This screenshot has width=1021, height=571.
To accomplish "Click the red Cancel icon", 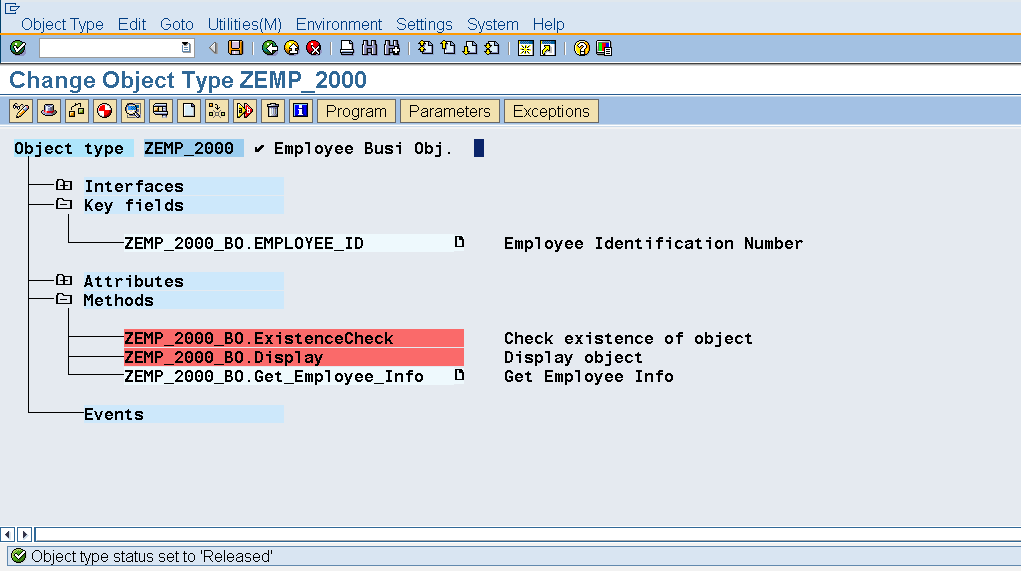I will [x=314, y=48].
